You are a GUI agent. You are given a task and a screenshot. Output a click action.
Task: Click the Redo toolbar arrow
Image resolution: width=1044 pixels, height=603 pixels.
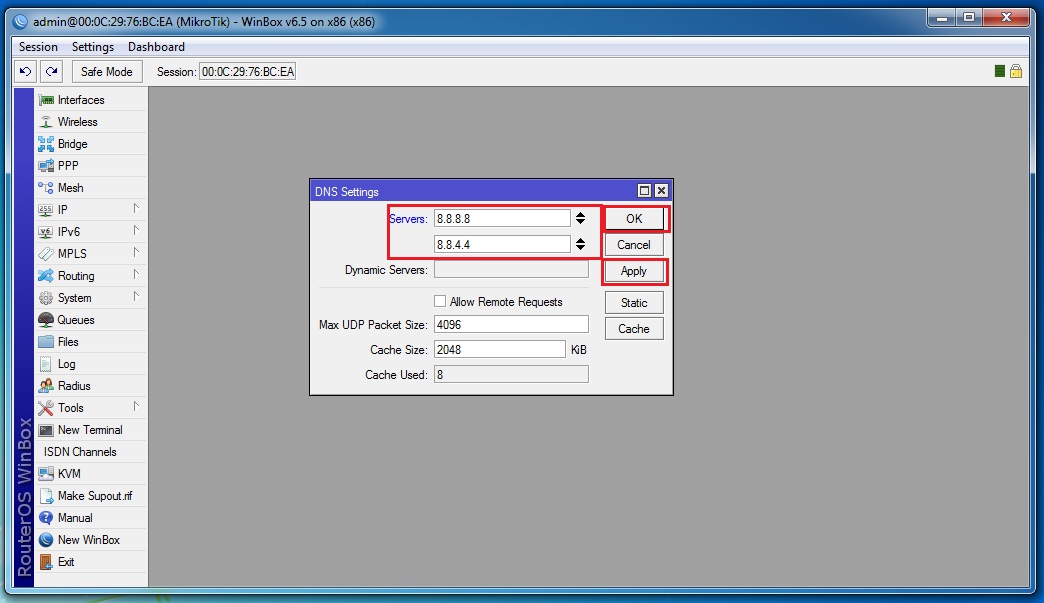pyautogui.click(x=51, y=71)
